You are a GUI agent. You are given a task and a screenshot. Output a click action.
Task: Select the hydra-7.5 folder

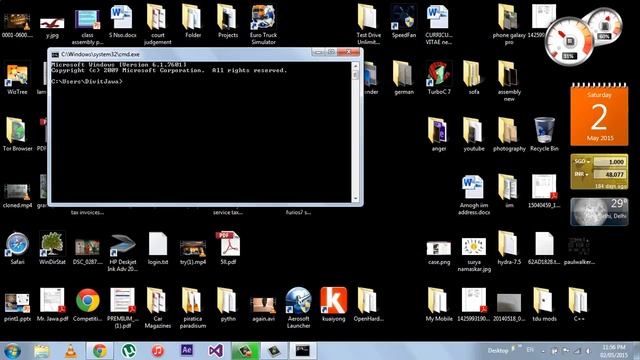(x=509, y=248)
